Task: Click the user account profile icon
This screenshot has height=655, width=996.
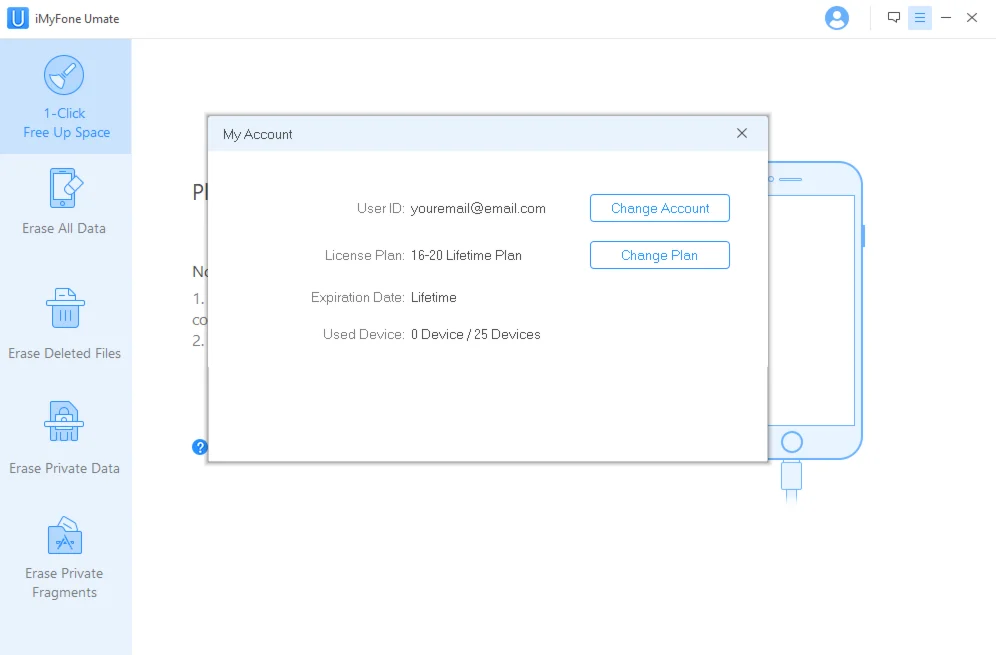Action: 837,18
